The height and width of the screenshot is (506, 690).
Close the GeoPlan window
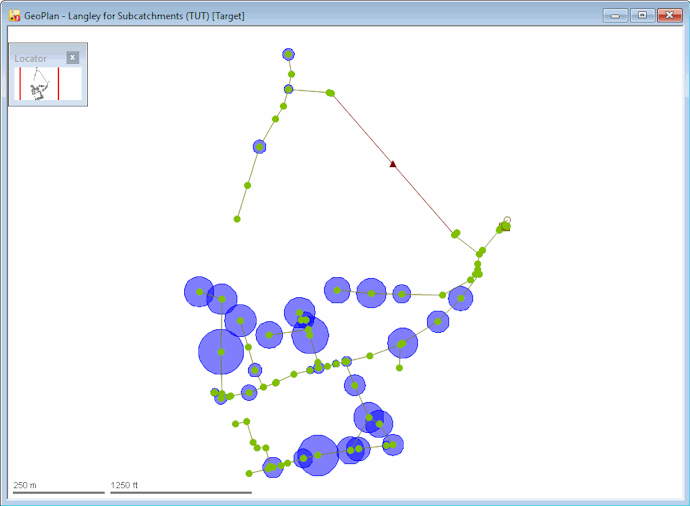[669, 15]
